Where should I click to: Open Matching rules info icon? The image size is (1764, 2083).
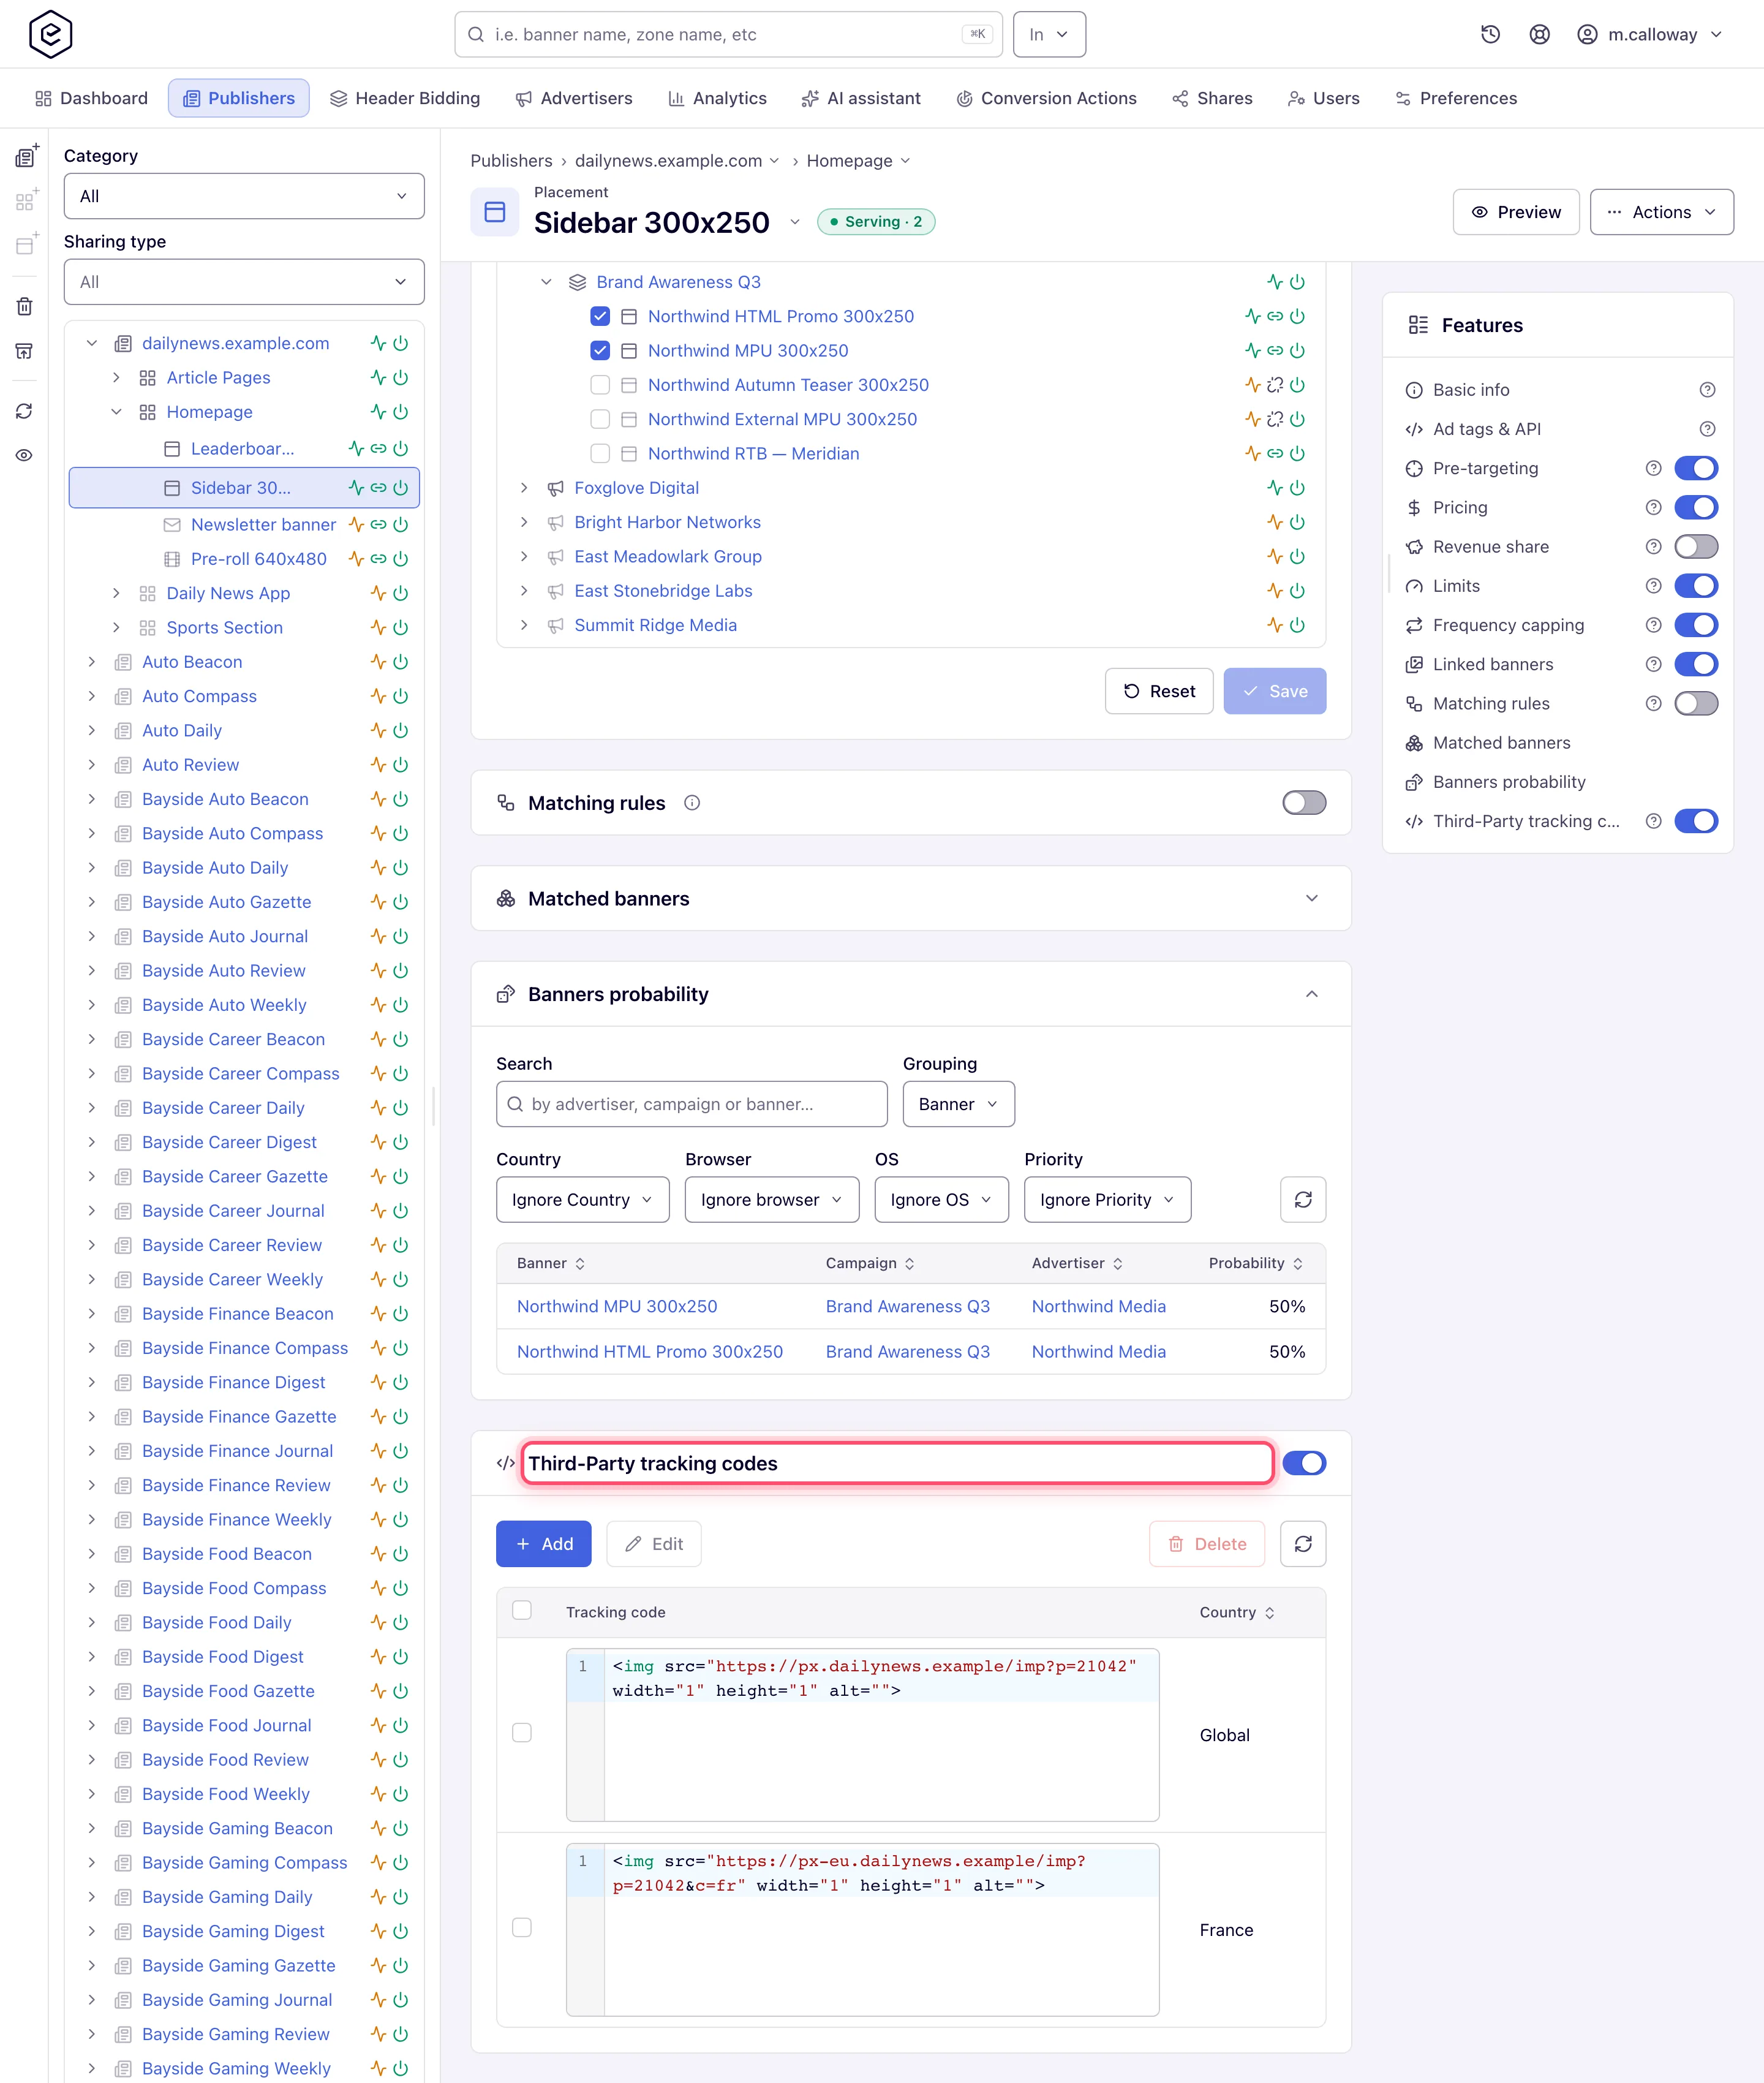click(691, 803)
